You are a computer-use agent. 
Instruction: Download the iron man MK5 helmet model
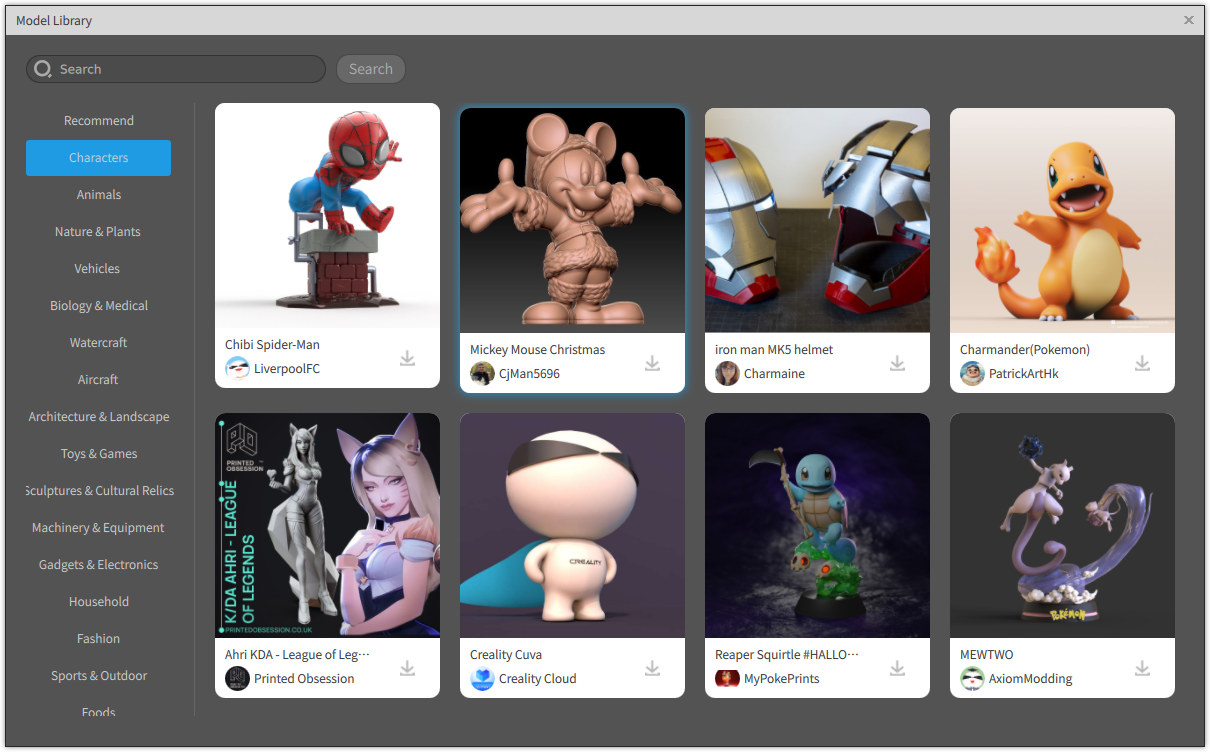coord(897,363)
